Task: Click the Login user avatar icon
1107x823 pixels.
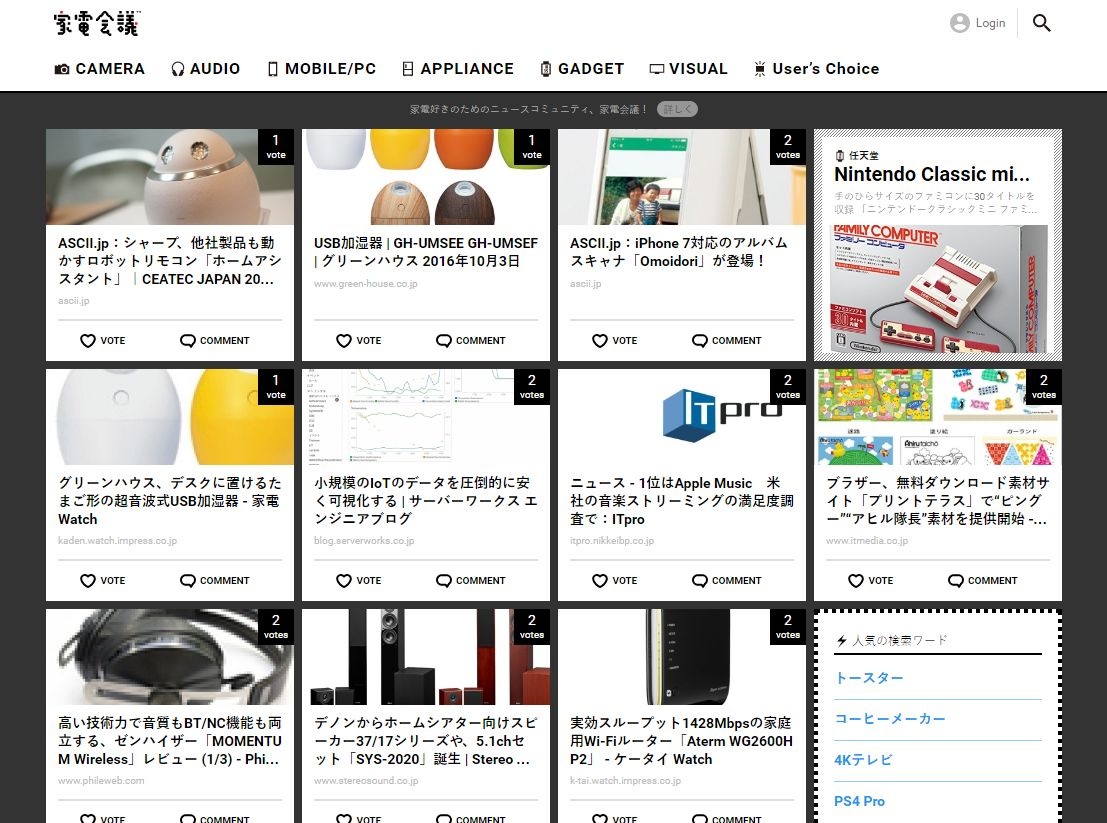Action: click(959, 23)
